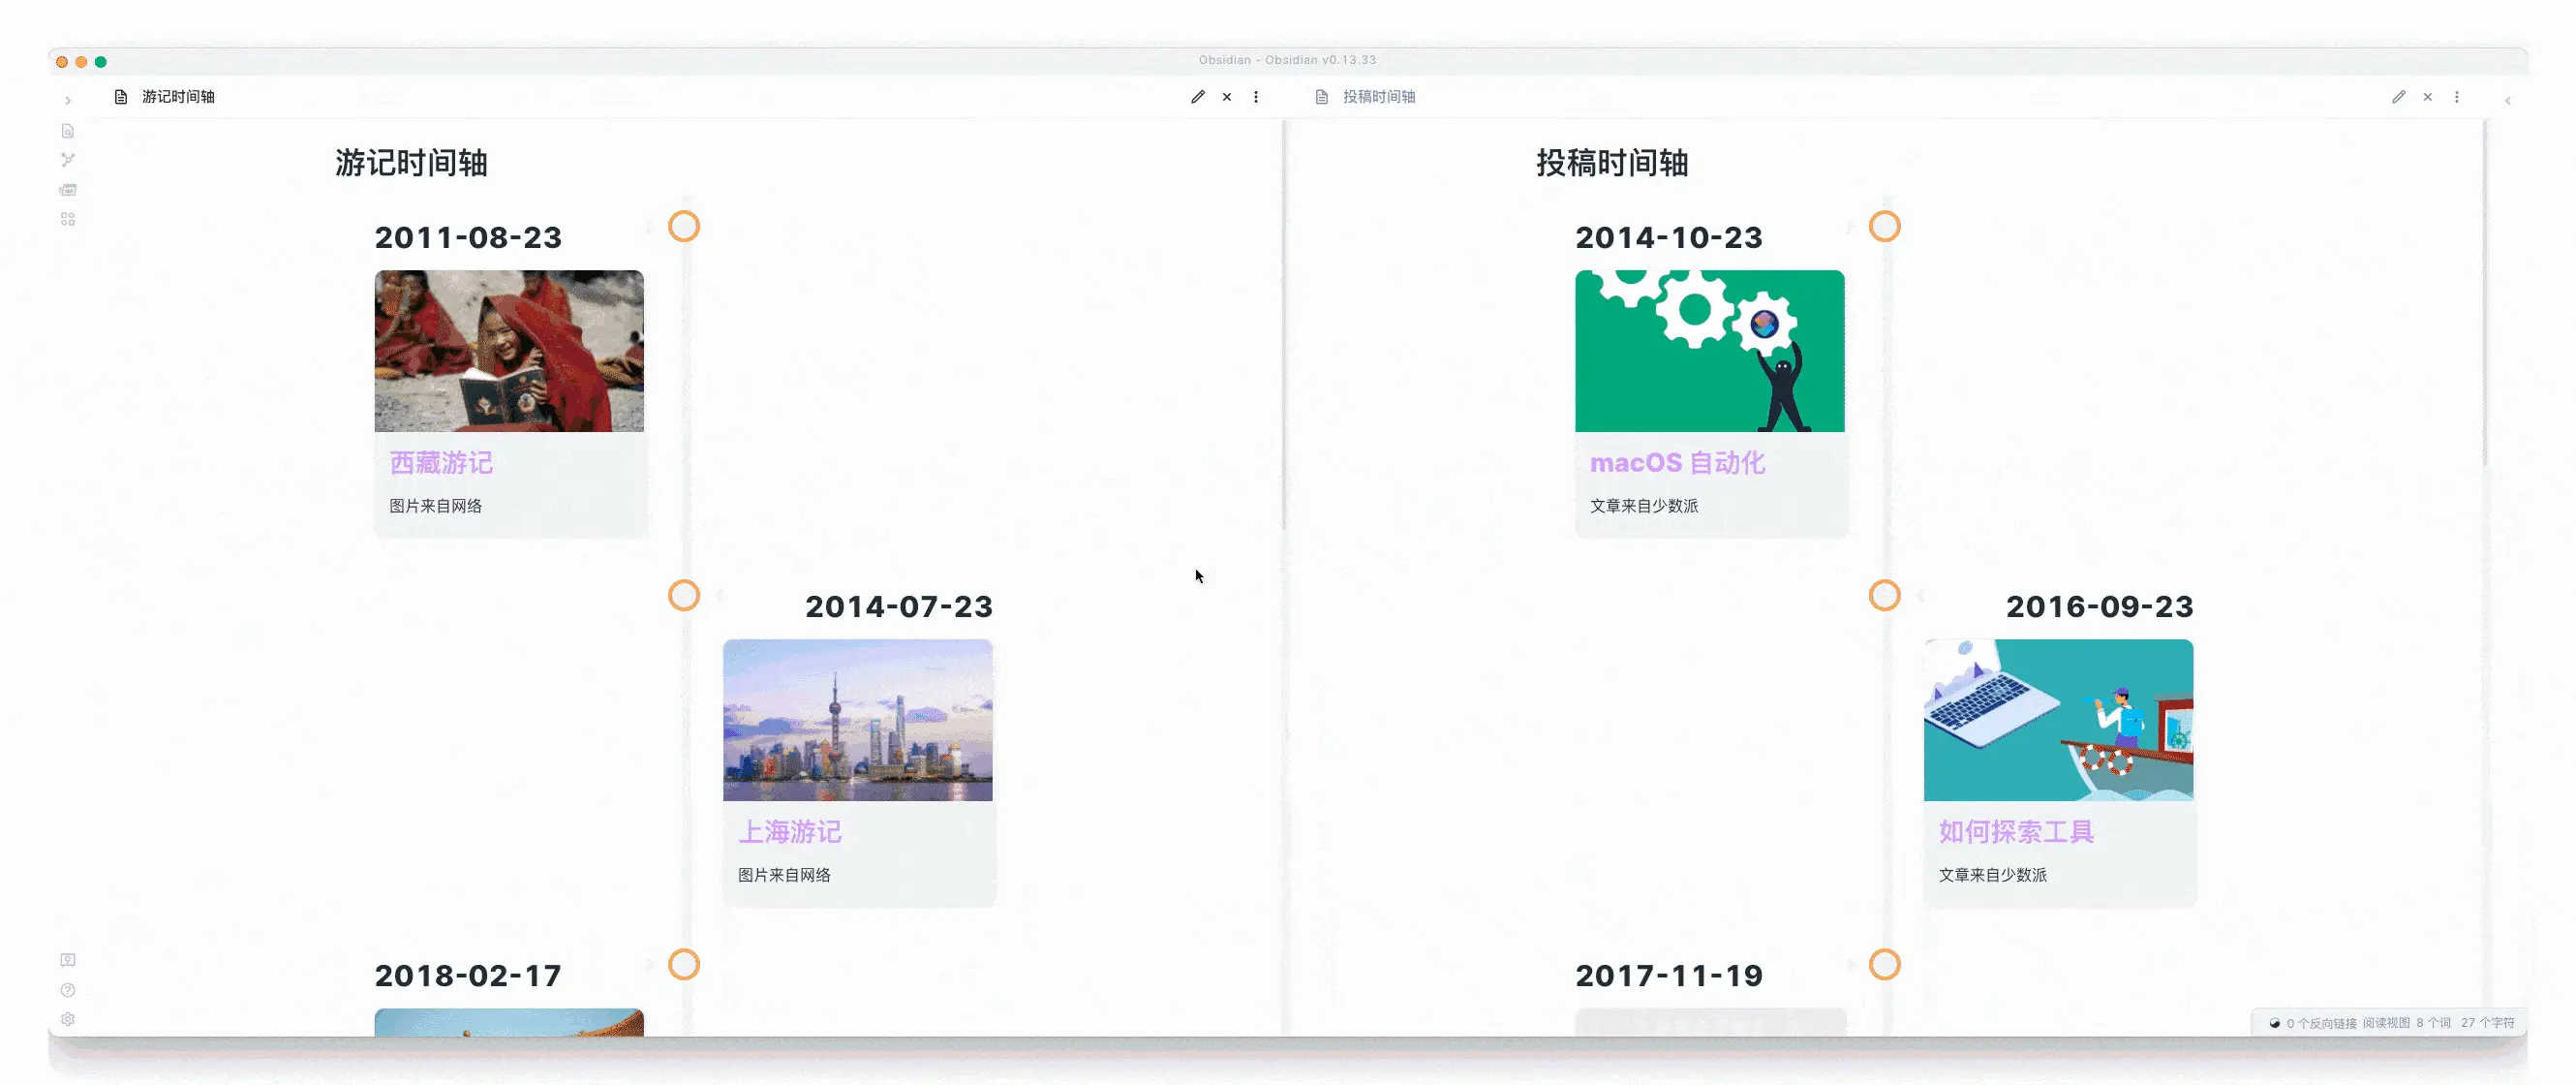Open the settings gear in the left ribbon
This screenshot has width=2576, height=1085.
[x=68, y=1019]
